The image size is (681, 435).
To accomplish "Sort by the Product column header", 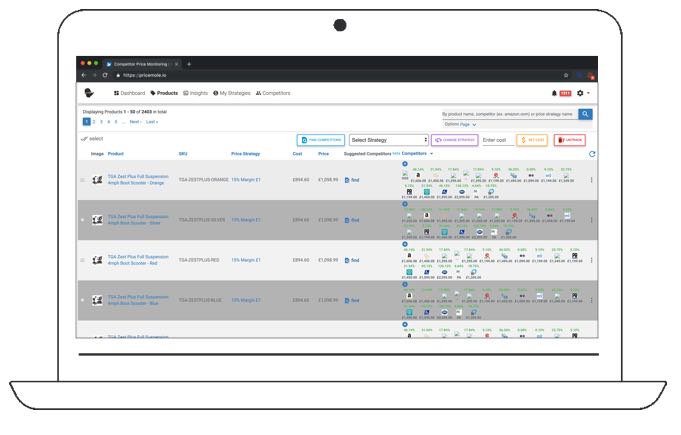I will (116, 154).
